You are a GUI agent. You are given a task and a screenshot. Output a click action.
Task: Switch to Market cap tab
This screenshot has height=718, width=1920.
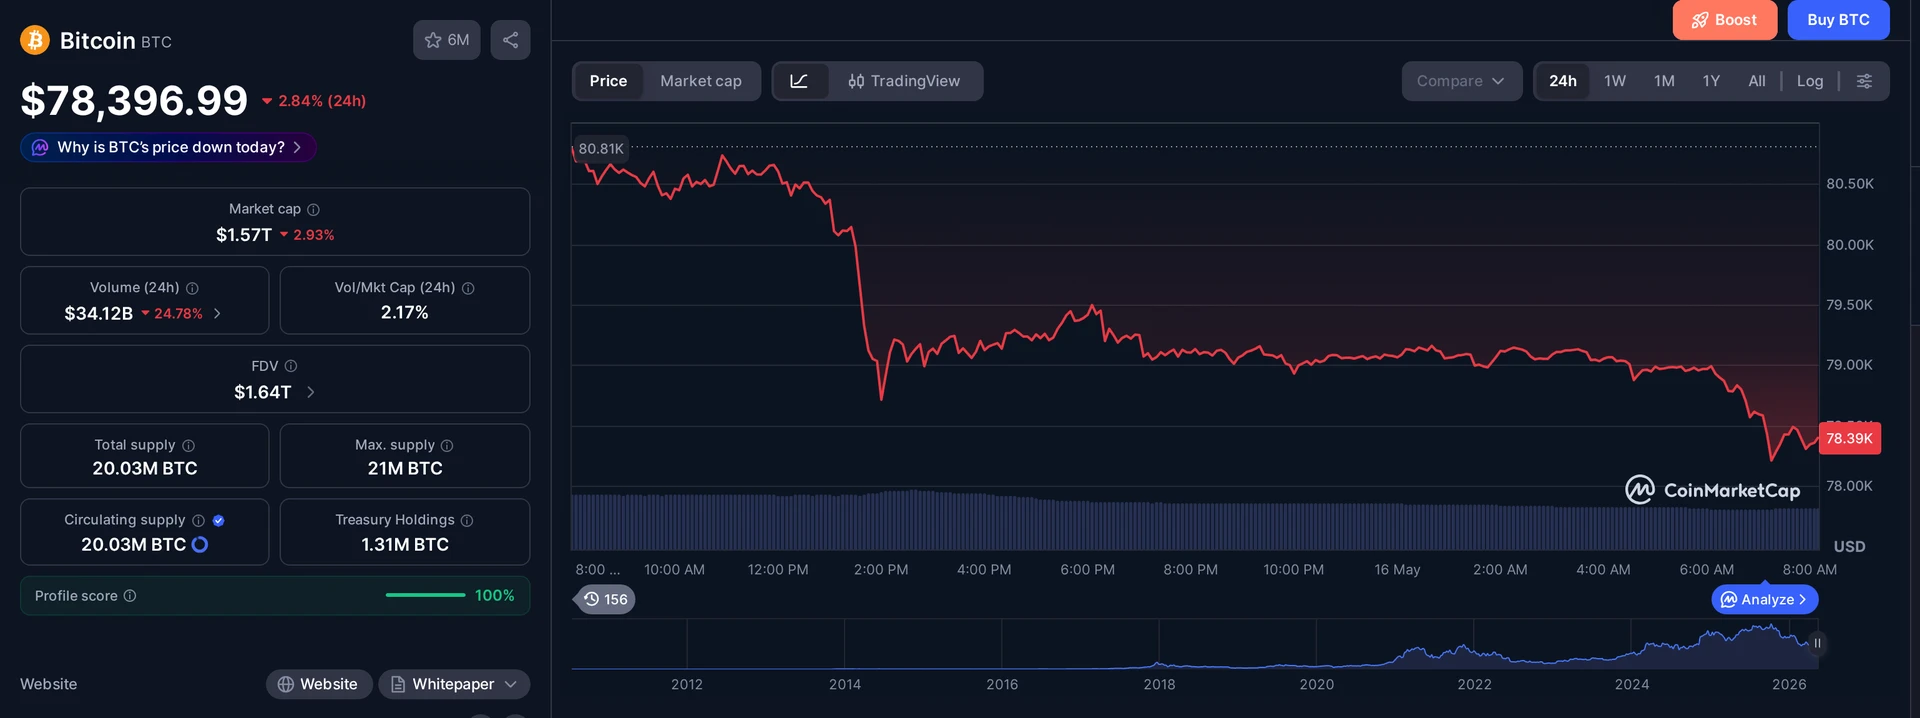pos(701,81)
